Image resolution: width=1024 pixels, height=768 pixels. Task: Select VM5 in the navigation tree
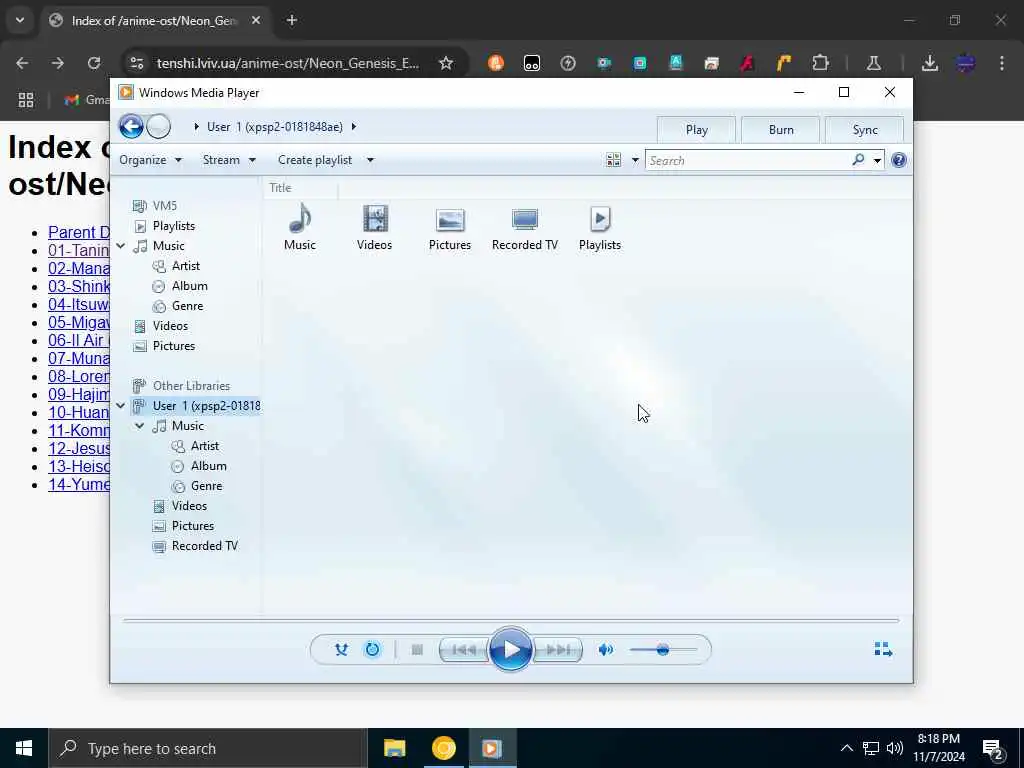(x=165, y=206)
